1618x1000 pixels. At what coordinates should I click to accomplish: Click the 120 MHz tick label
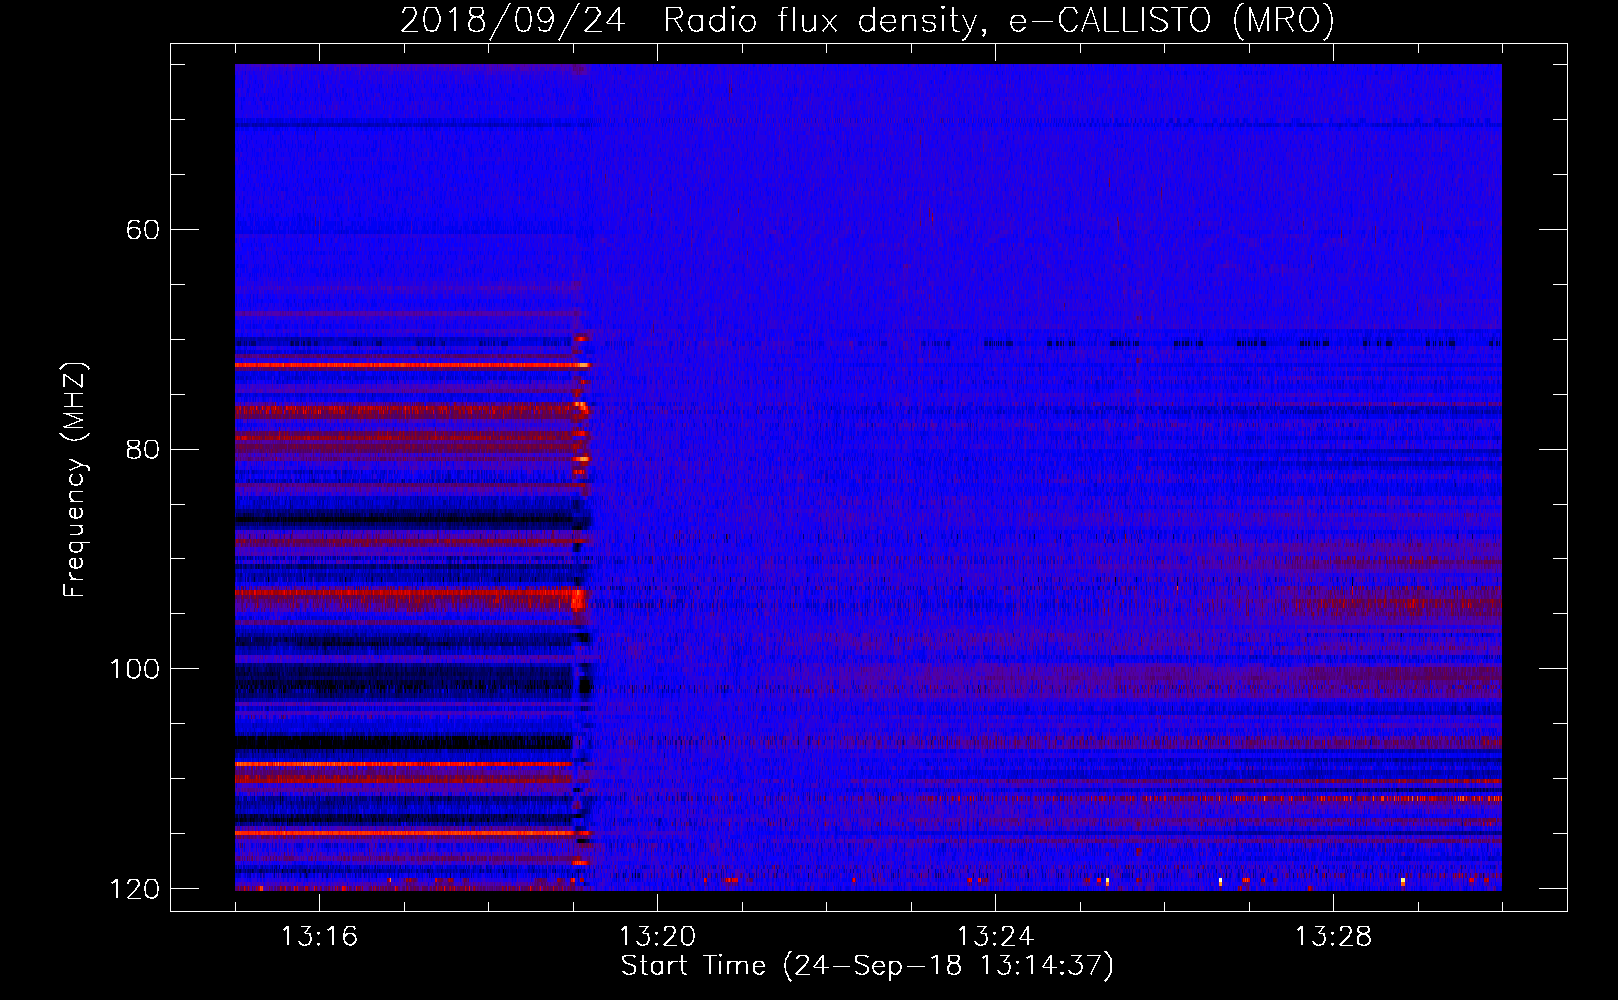tap(133, 889)
